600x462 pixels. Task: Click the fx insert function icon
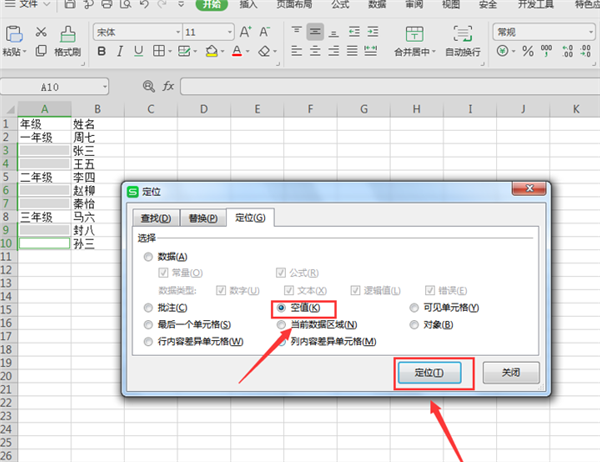click(168, 87)
